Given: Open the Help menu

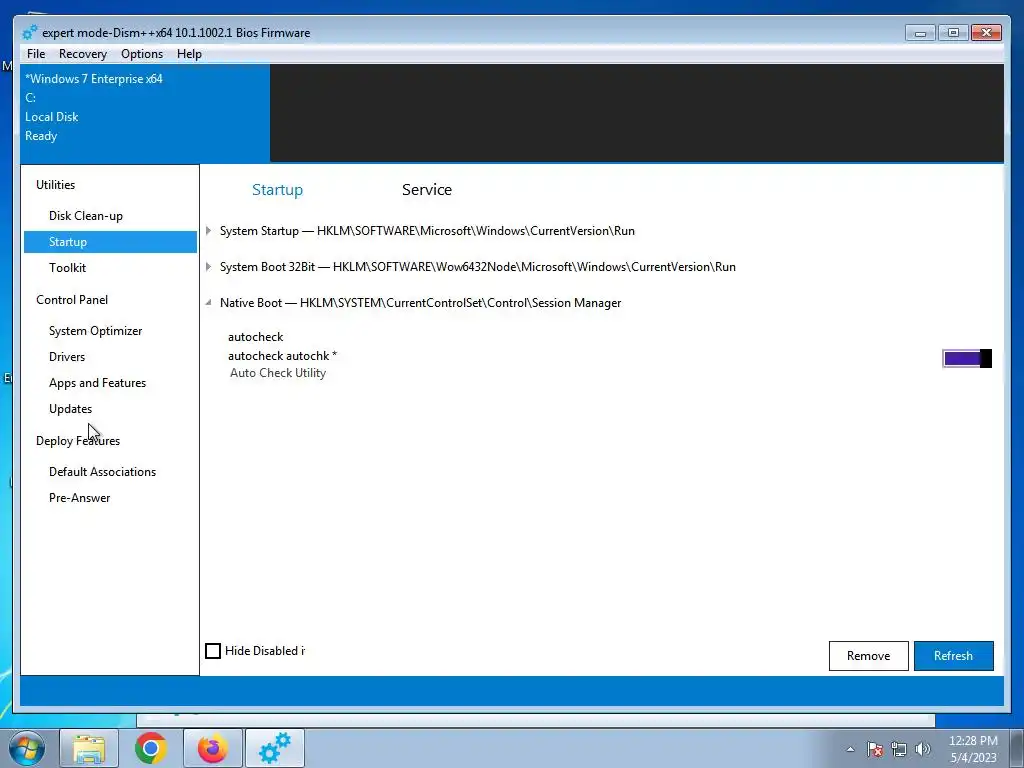Looking at the screenshot, I should click(189, 54).
